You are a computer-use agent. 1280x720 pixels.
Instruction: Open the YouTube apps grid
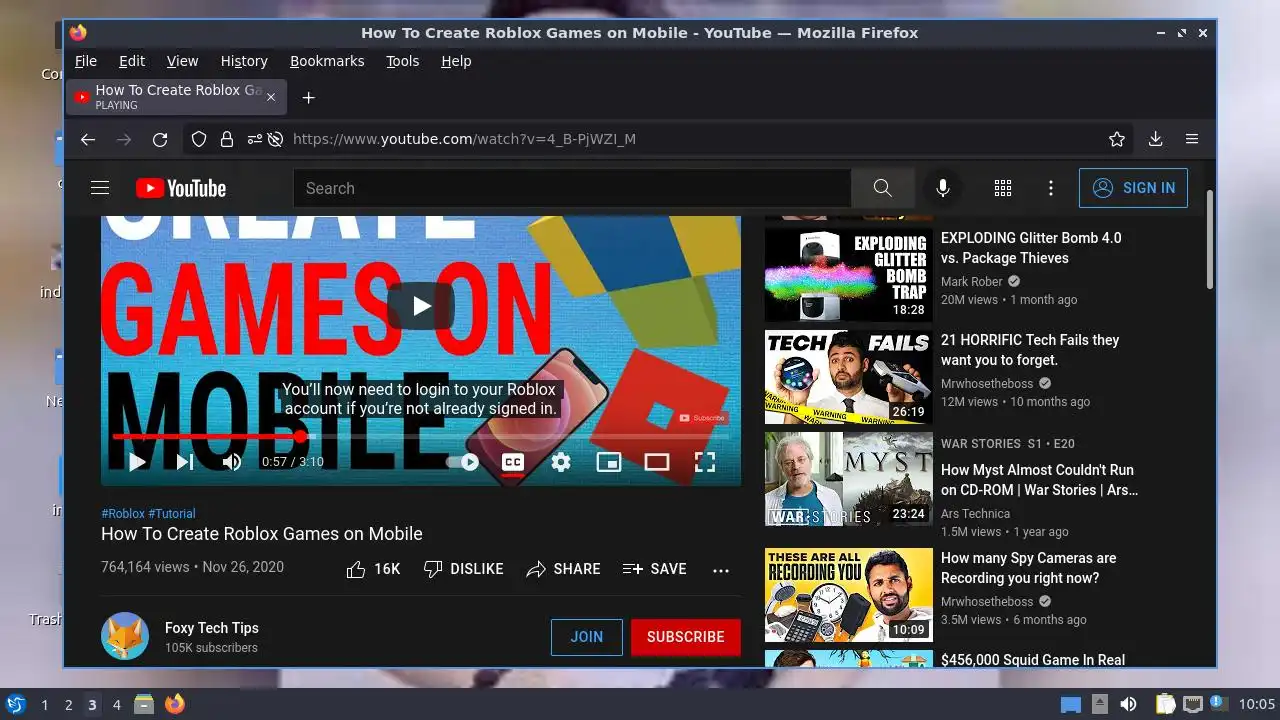[1003, 188]
